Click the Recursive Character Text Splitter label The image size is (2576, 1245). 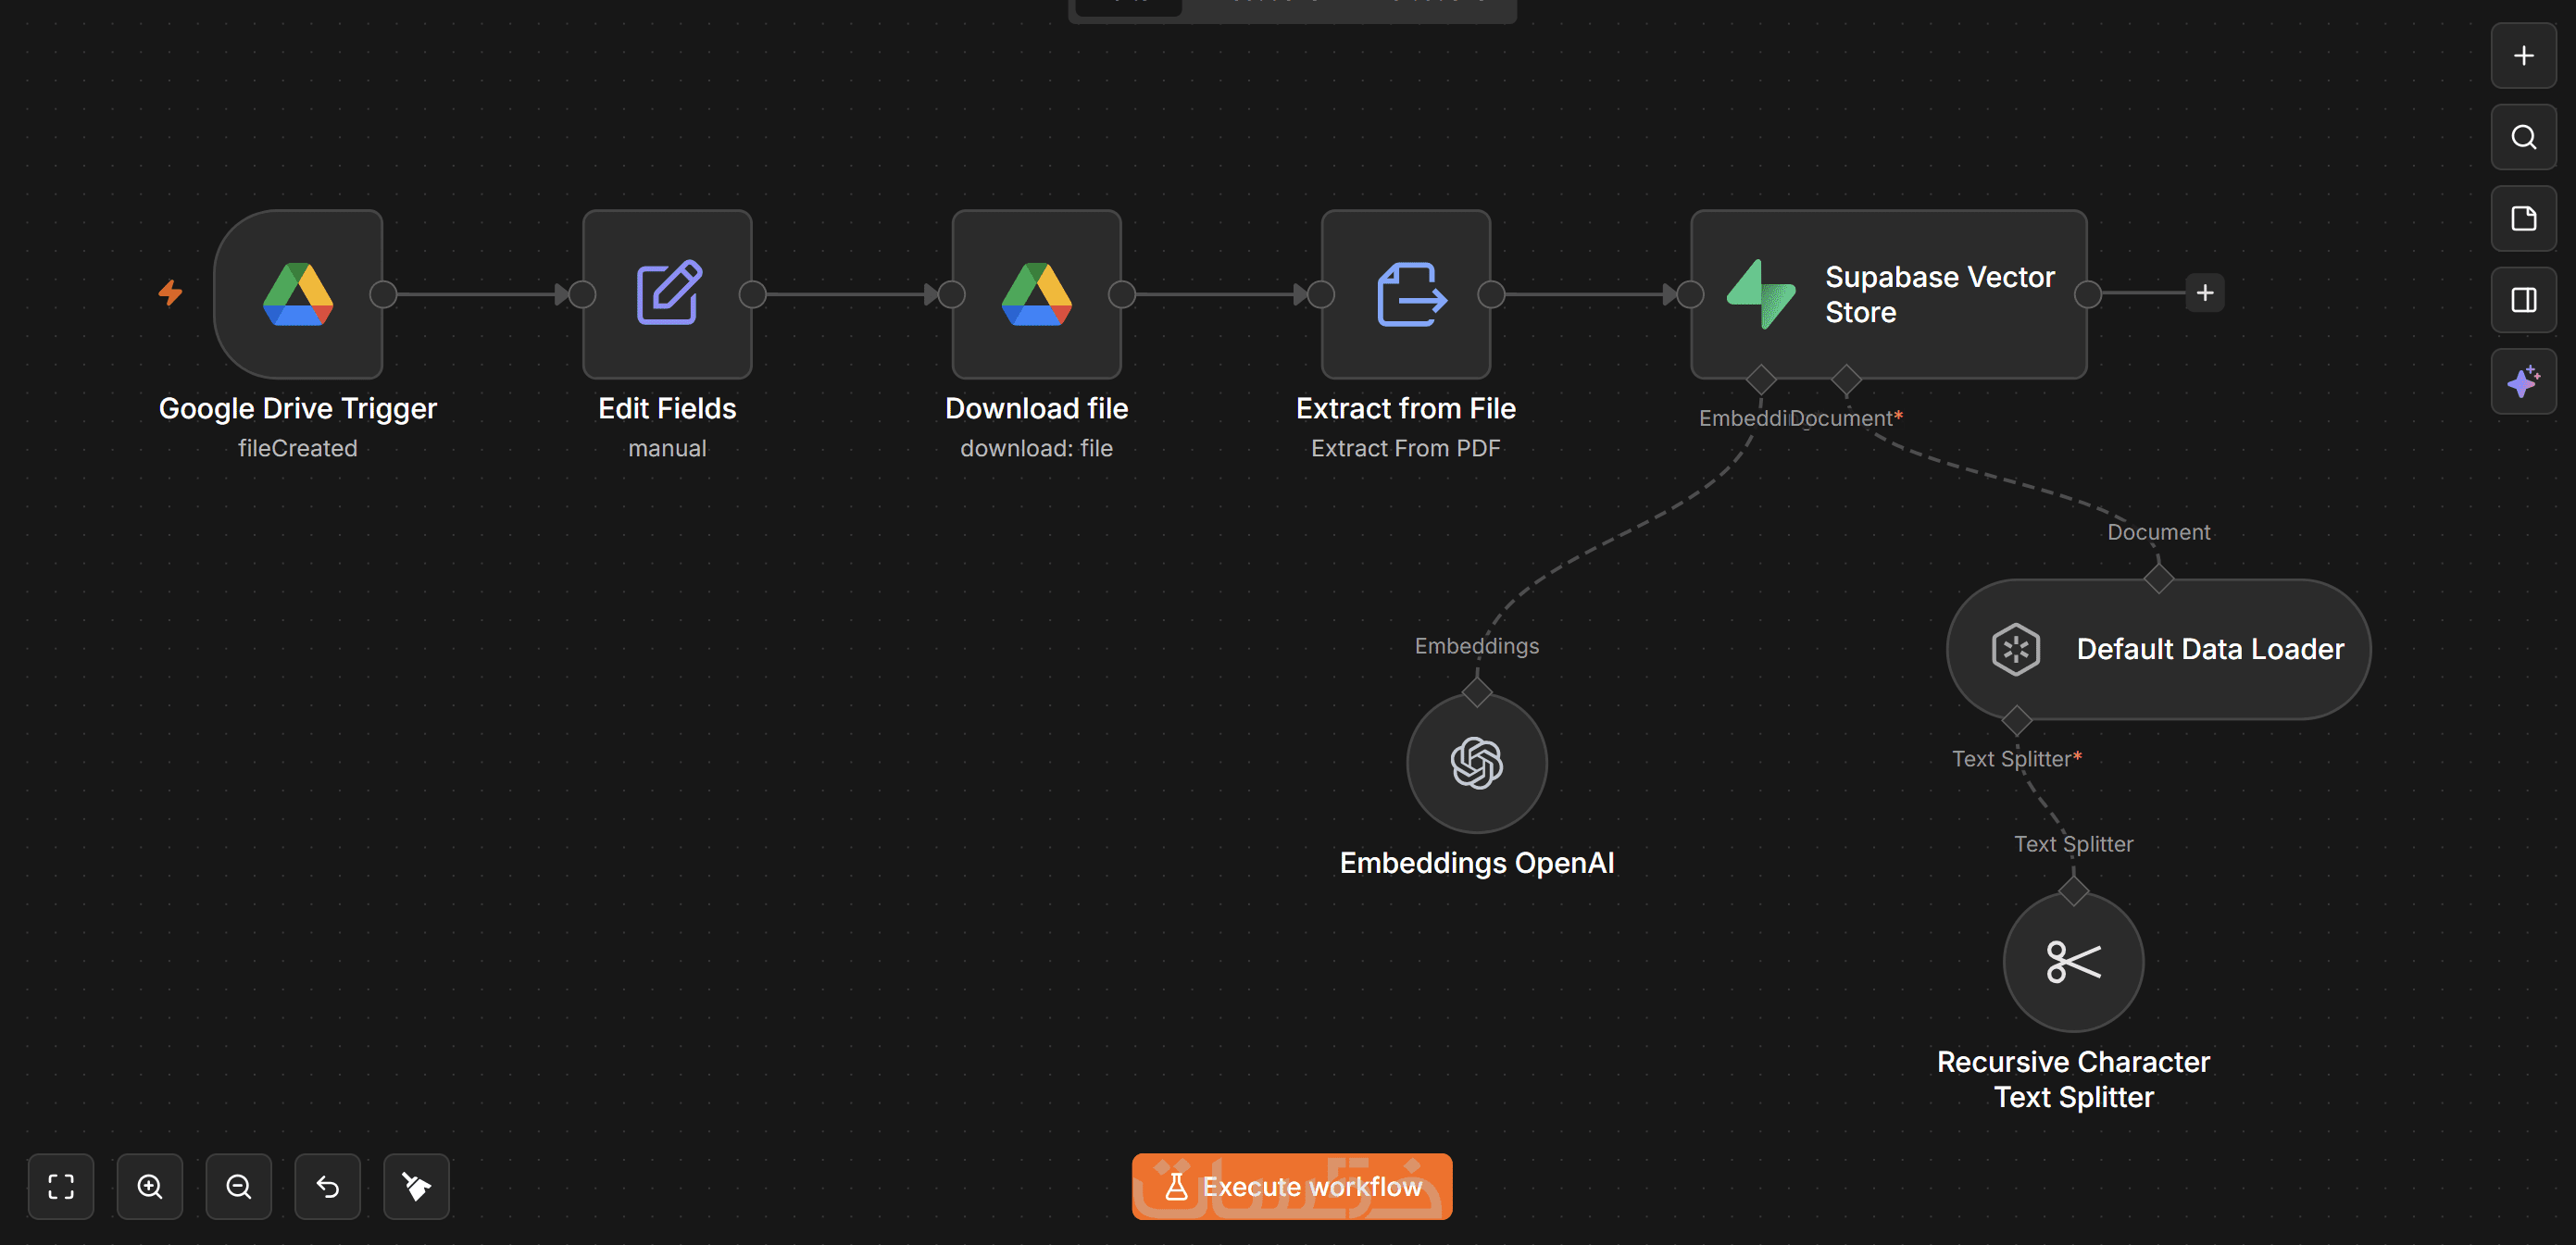click(x=2074, y=1079)
